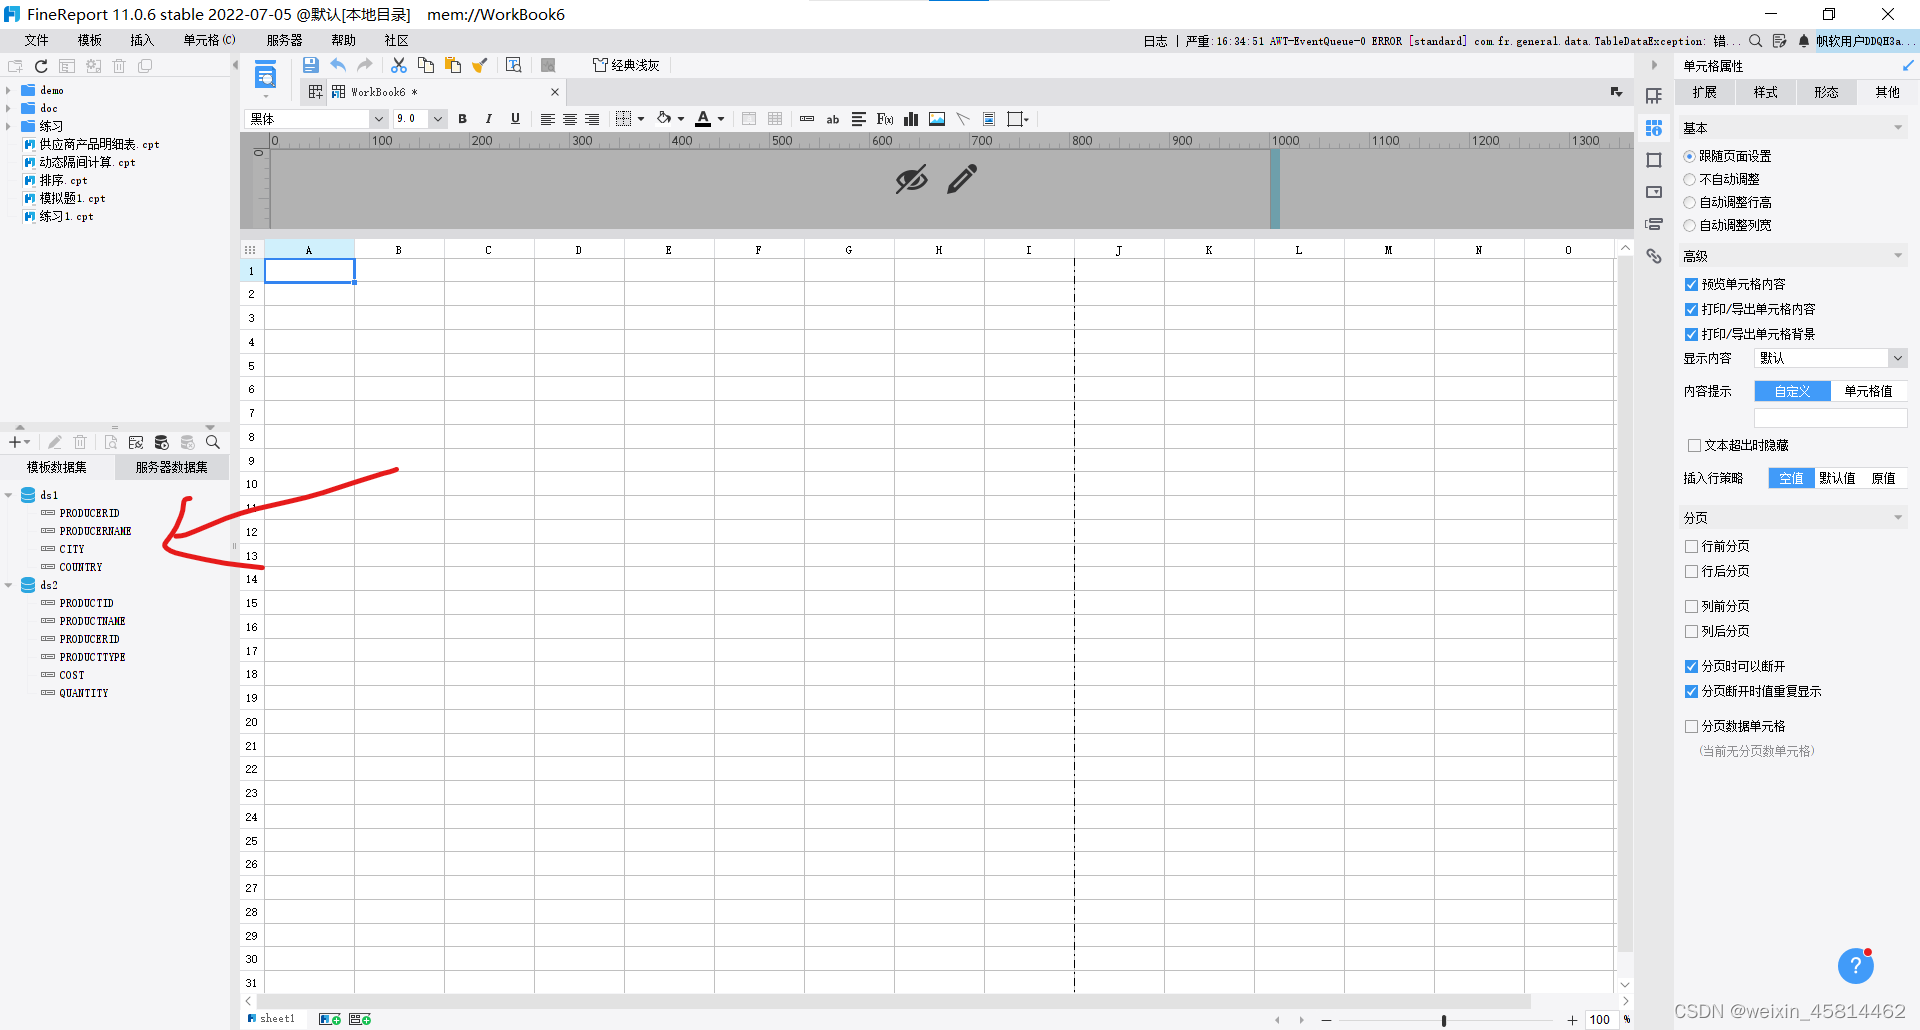Uncheck 打印/导出单元格背景 checkbox
Viewport: 1920px width, 1030px height.
tap(1691, 335)
